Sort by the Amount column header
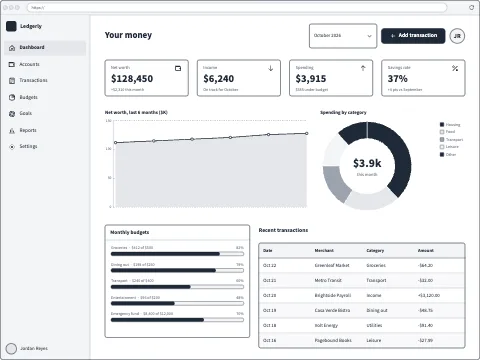This screenshot has height=360, width=480. [x=426, y=250]
